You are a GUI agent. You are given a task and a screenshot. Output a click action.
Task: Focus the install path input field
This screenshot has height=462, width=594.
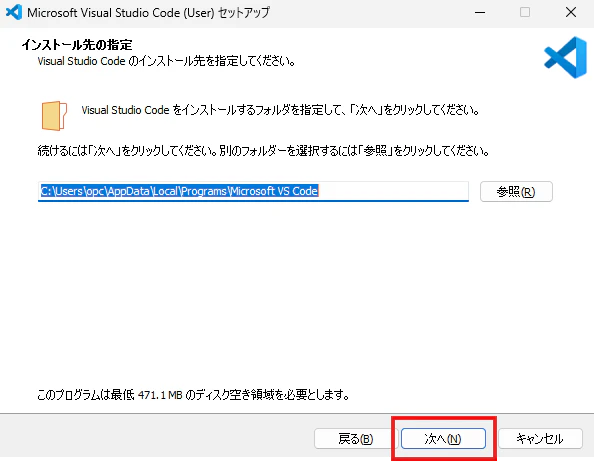pyautogui.click(x=253, y=191)
